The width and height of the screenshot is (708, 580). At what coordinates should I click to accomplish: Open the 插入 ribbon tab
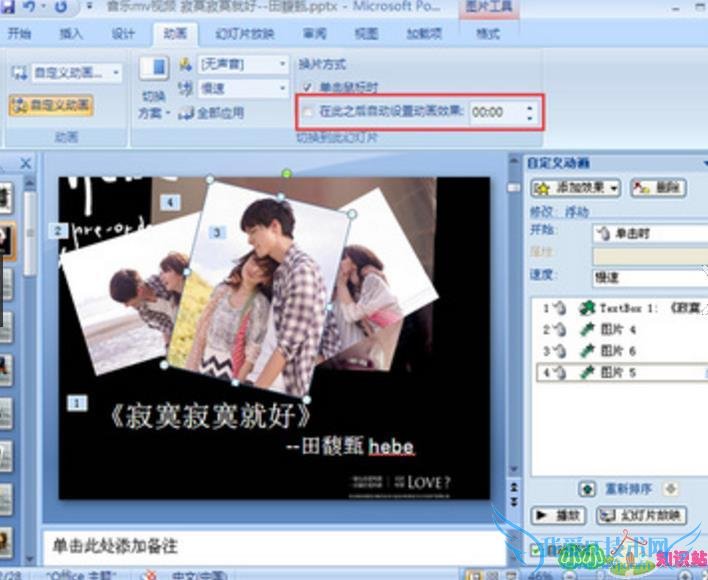coord(71,33)
